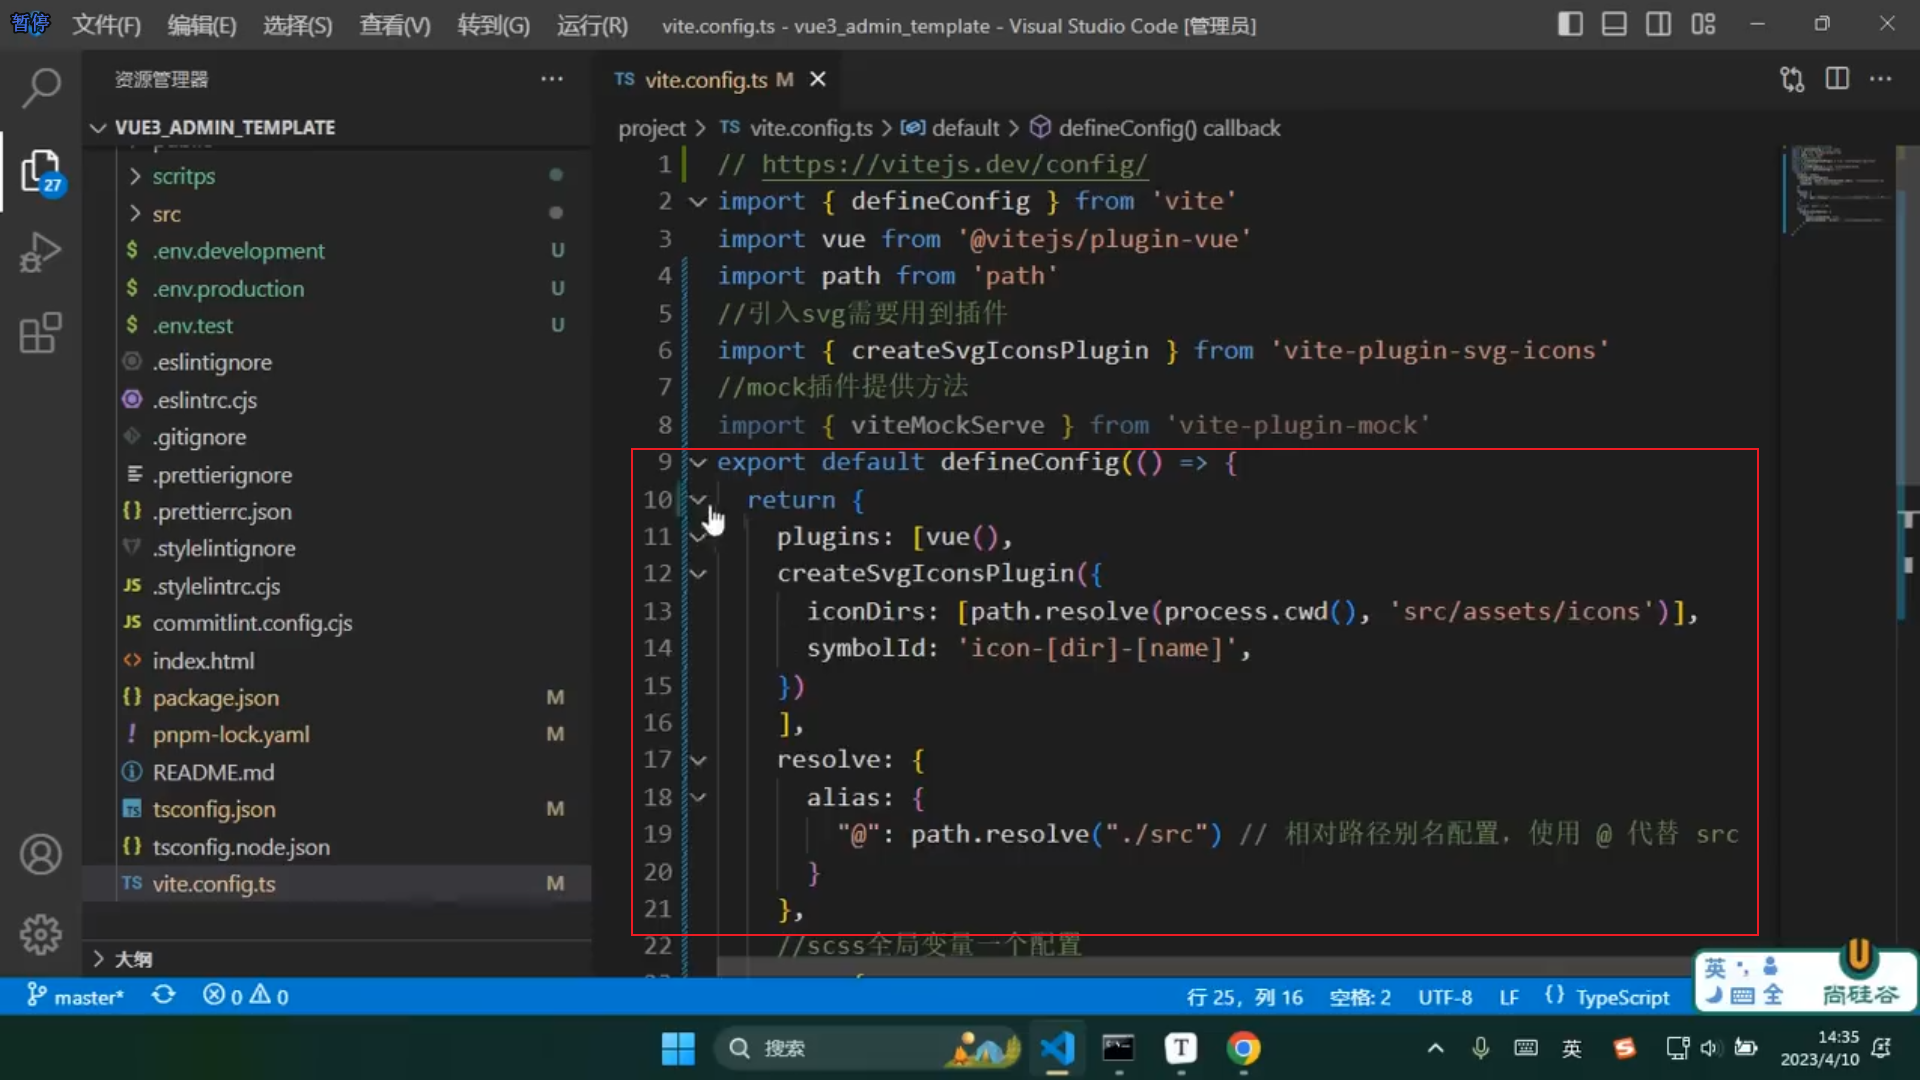This screenshot has height=1080, width=1920.
Task: Open Customize Layout icon in title bar
Action: [x=1703, y=24]
